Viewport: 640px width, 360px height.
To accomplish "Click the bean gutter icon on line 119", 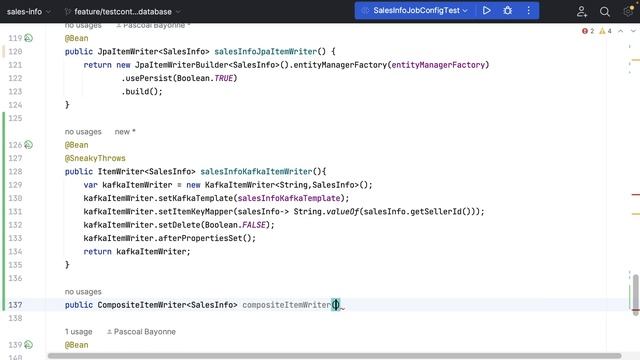I will pos(28,38).
